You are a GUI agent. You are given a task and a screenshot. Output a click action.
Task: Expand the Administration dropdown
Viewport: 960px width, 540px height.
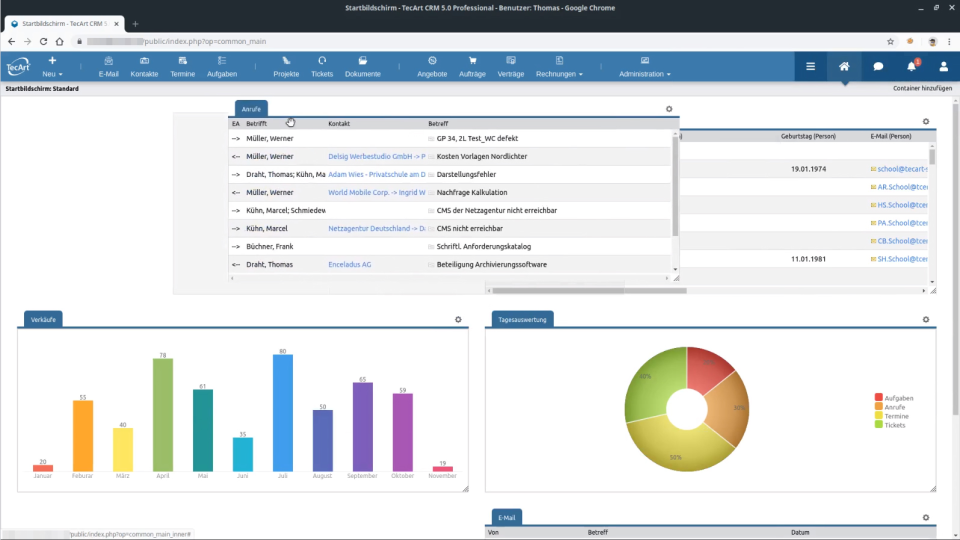(x=645, y=67)
